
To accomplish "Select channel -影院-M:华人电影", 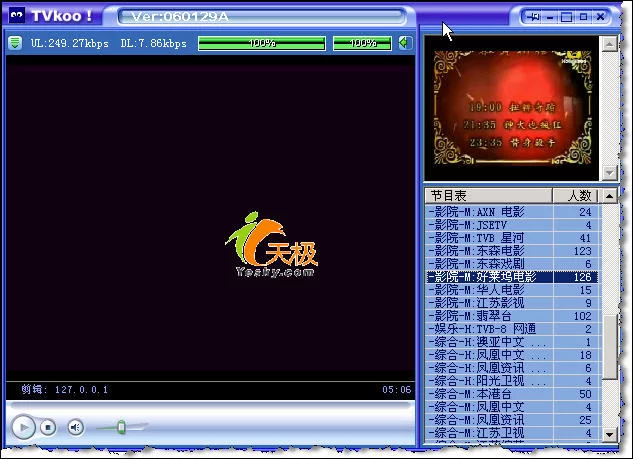I will pyautogui.click(x=512, y=290).
